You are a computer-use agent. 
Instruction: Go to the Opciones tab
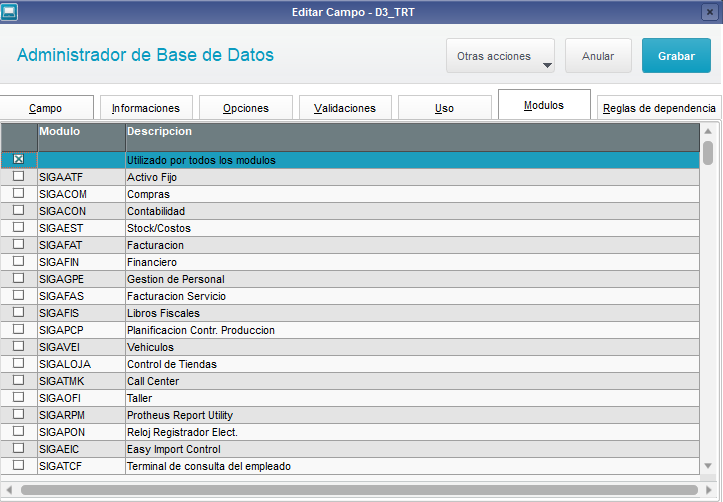pyautogui.click(x=246, y=108)
